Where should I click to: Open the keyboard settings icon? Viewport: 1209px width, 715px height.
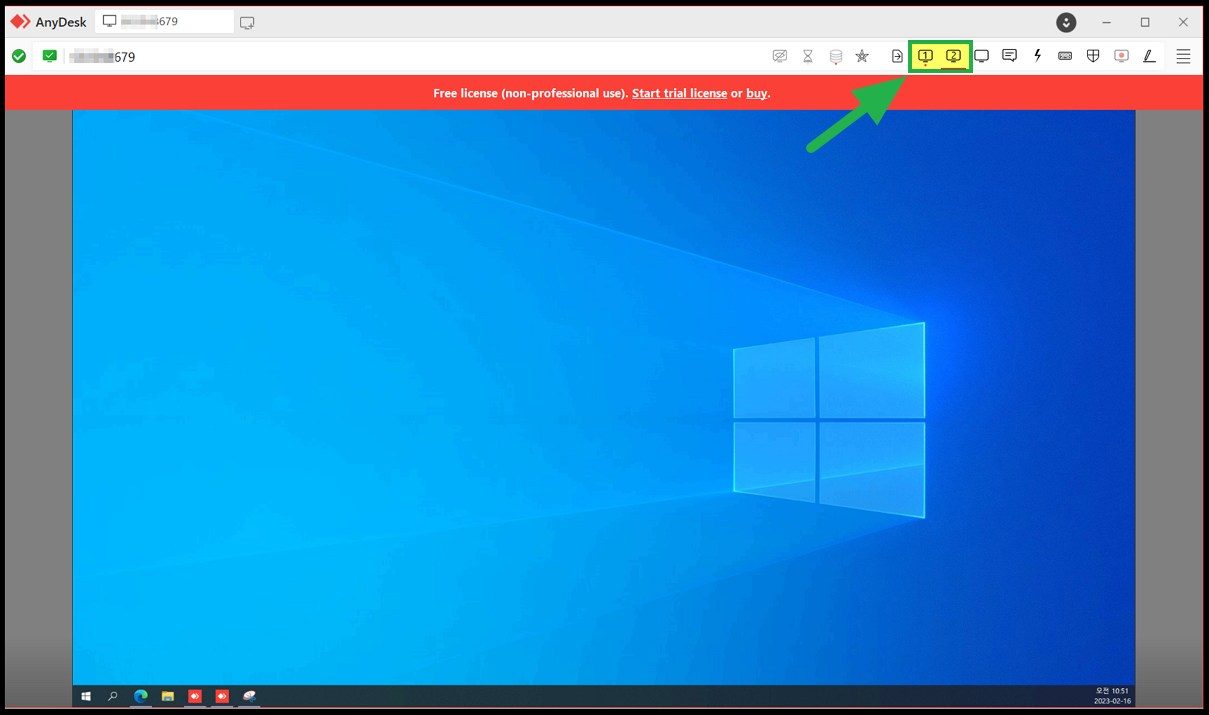click(x=1065, y=56)
